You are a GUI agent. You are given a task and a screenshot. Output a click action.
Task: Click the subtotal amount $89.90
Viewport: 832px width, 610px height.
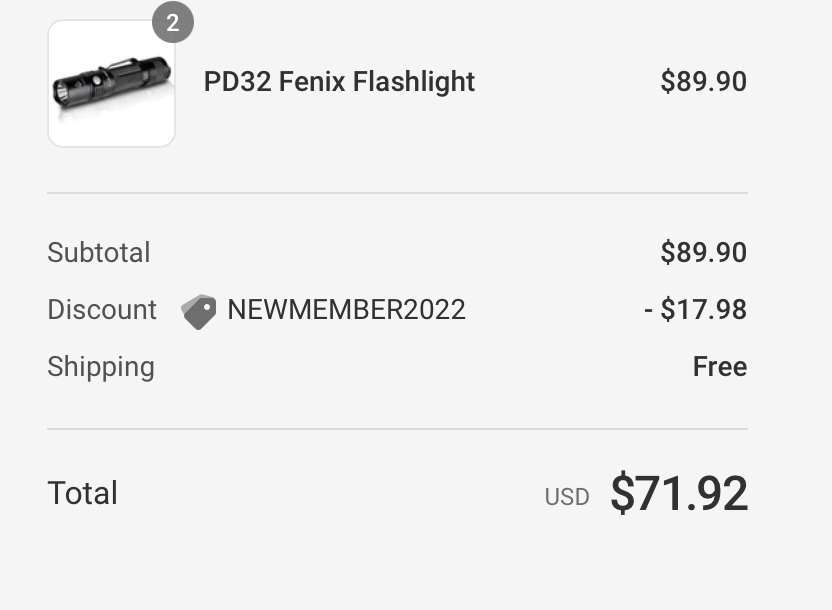[x=703, y=253]
